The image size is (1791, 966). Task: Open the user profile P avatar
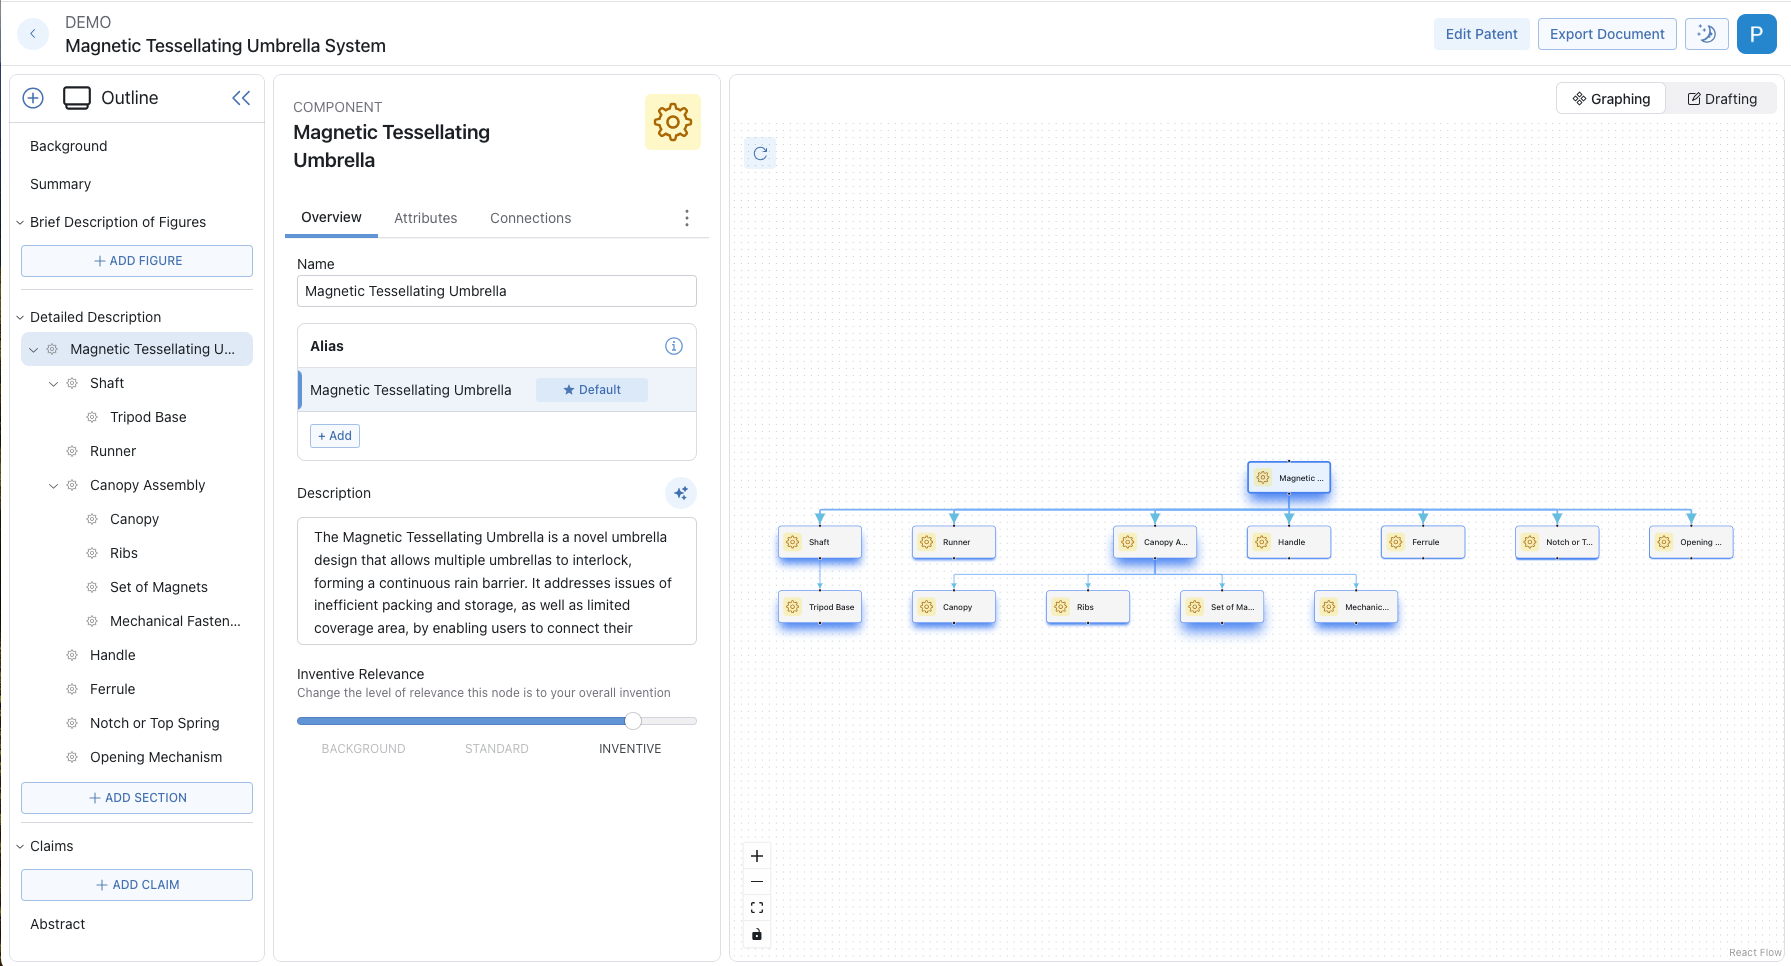tap(1757, 34)
